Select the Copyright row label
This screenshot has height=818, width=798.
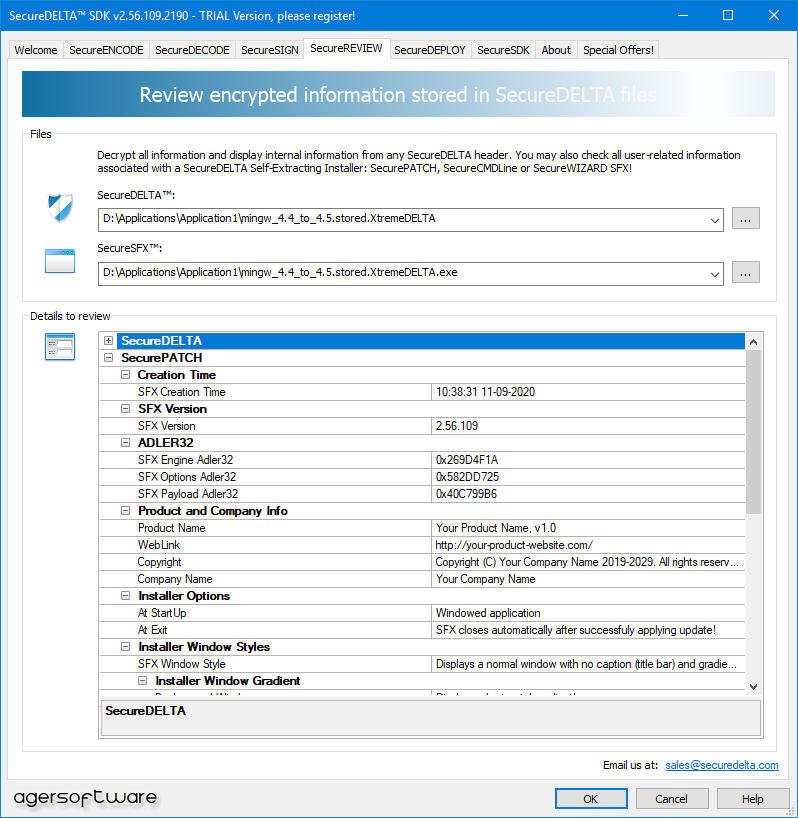click(x=159, y=562)
